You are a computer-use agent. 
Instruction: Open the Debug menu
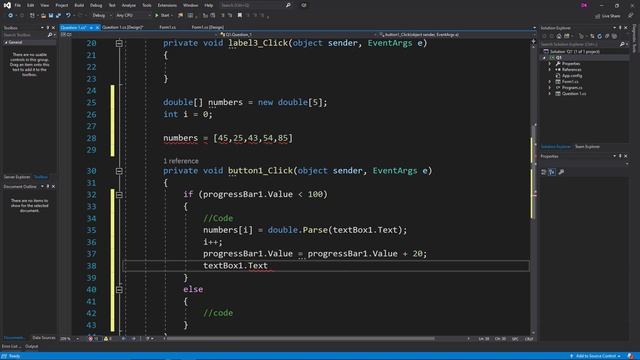pos(96,5)
